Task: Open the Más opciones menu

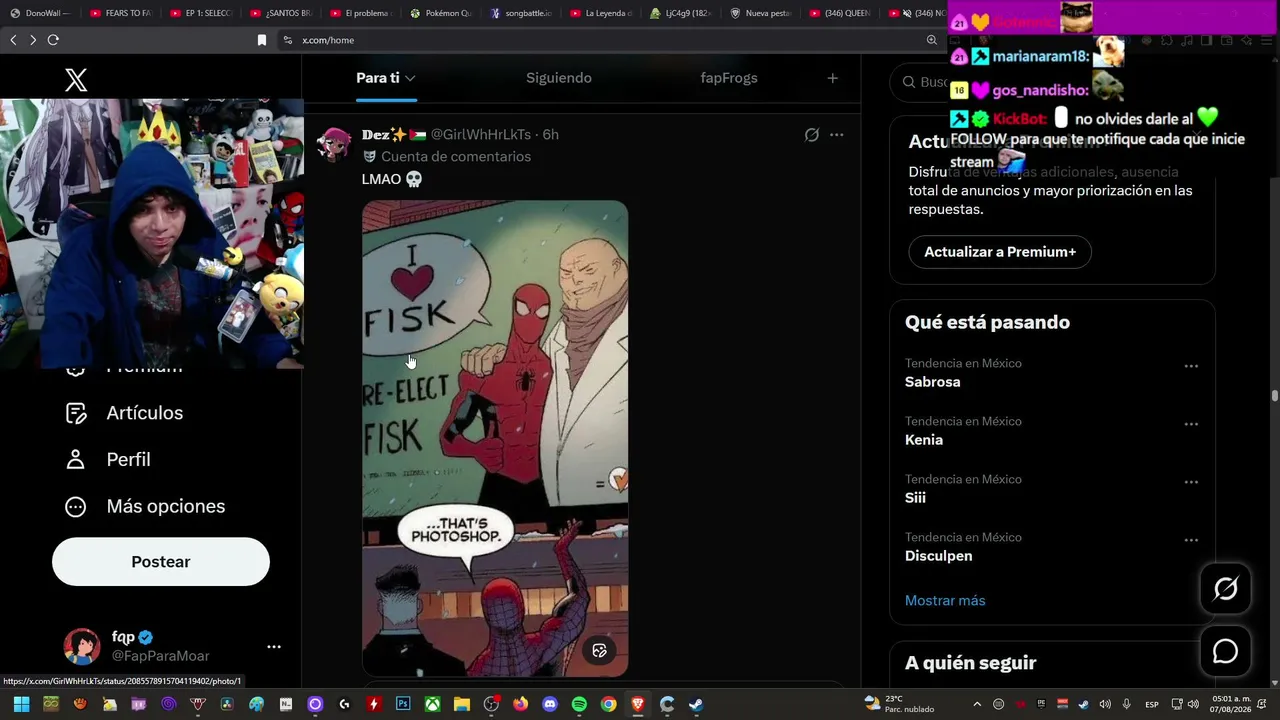Action: tap(145, 507)
